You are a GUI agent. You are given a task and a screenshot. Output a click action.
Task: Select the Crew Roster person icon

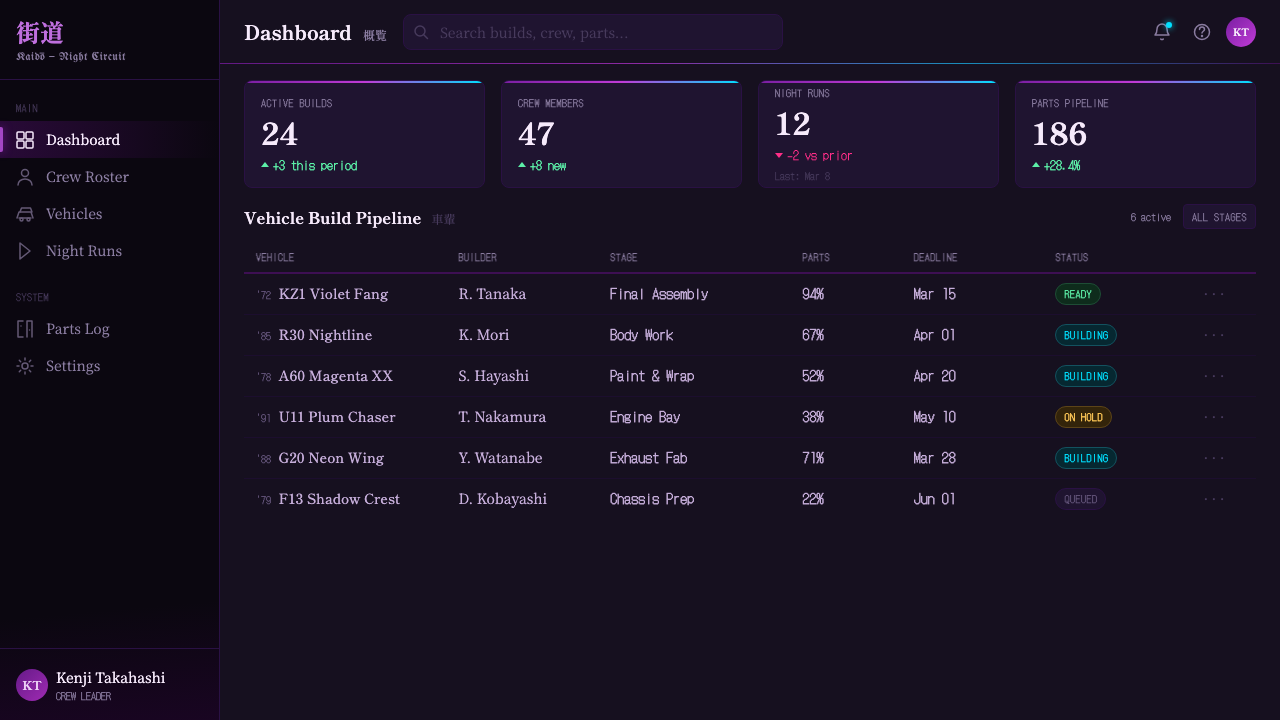point(25,177)
